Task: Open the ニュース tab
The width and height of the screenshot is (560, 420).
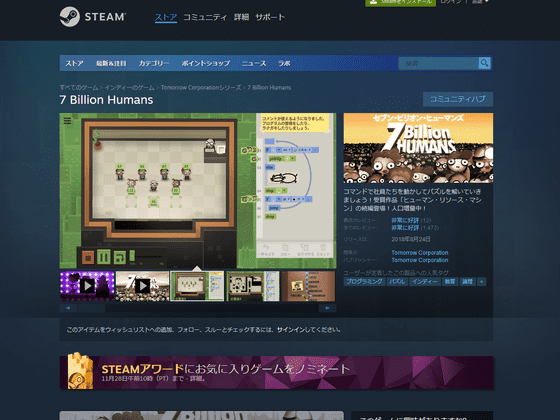Action: click(254, 63)
